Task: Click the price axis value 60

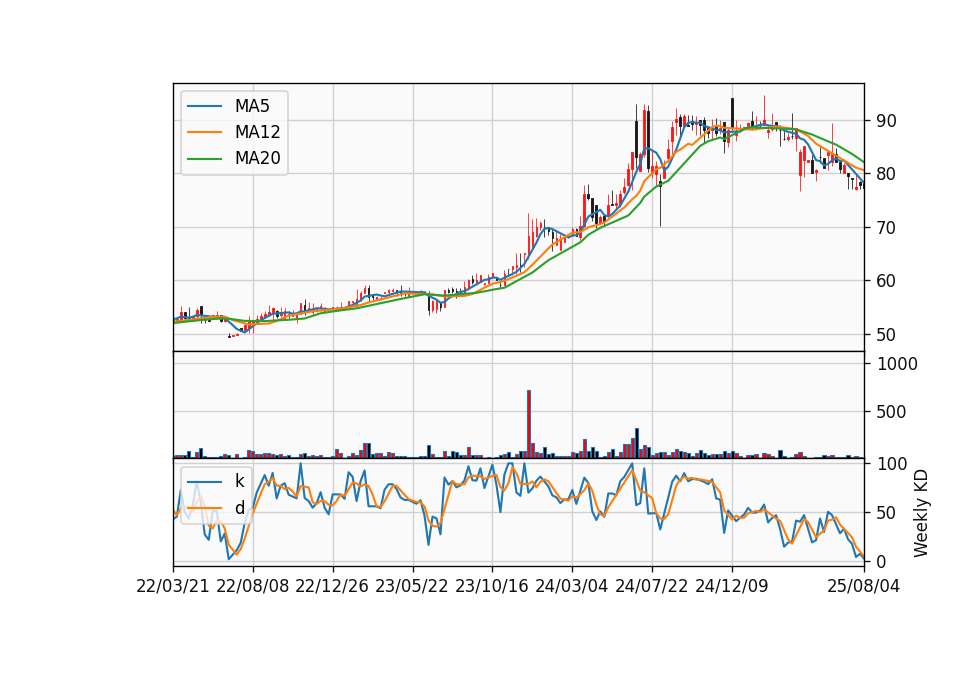Action: pos(887,281)
